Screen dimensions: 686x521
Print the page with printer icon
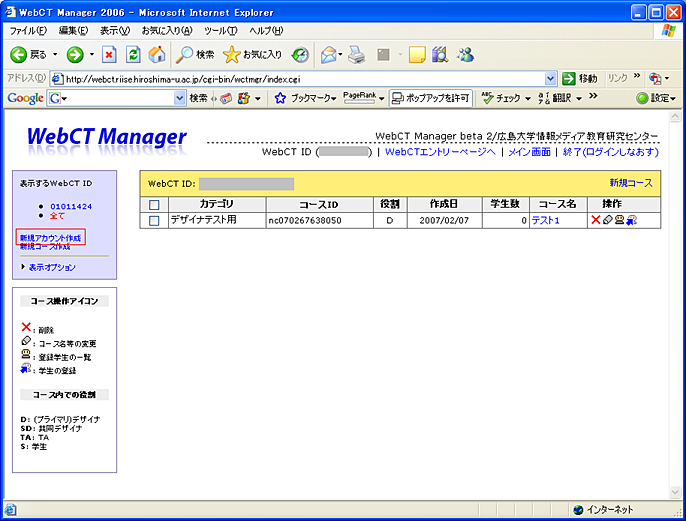click(357, 55)
